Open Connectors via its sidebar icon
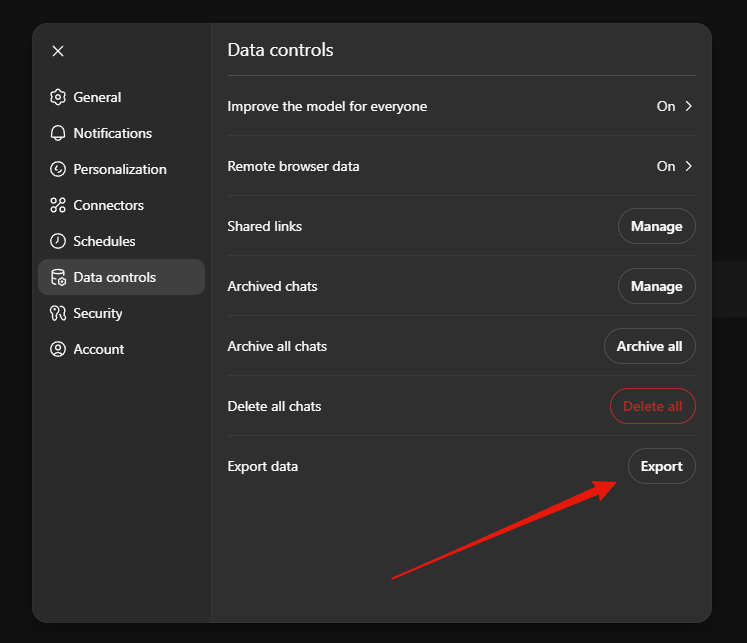 coord(57,205)
